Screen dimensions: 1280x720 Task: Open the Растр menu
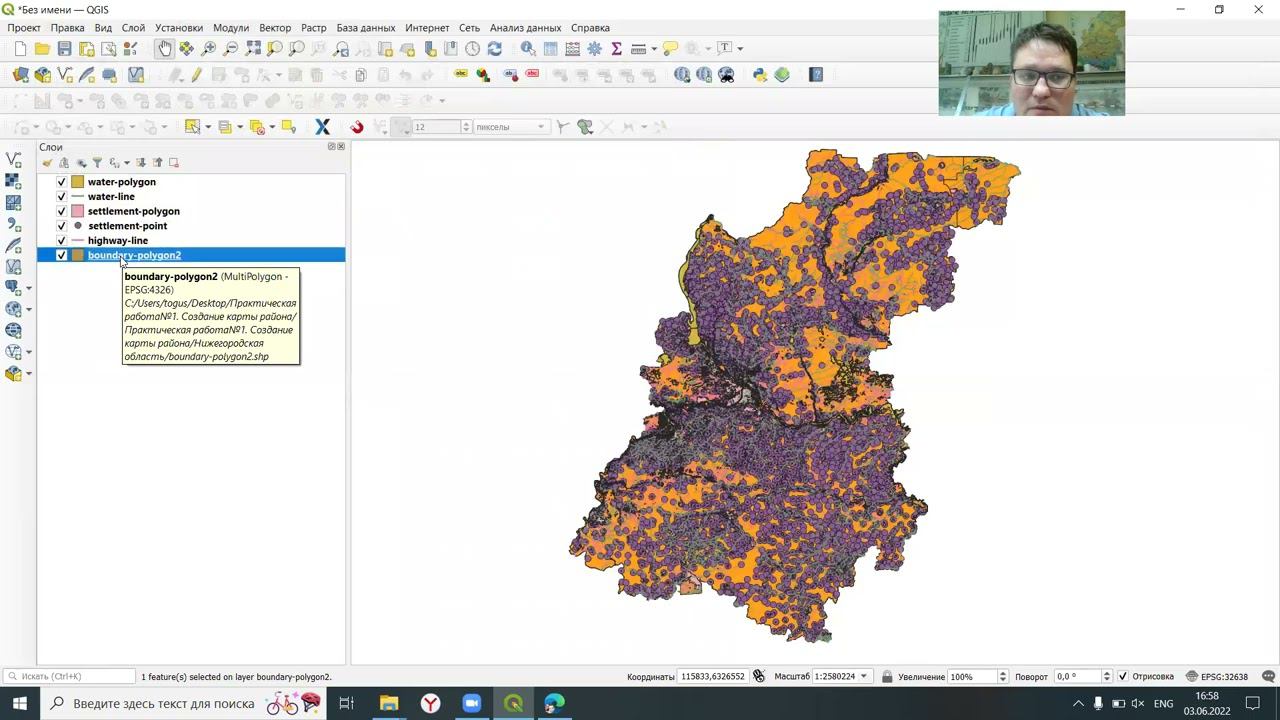click(314, 28)
